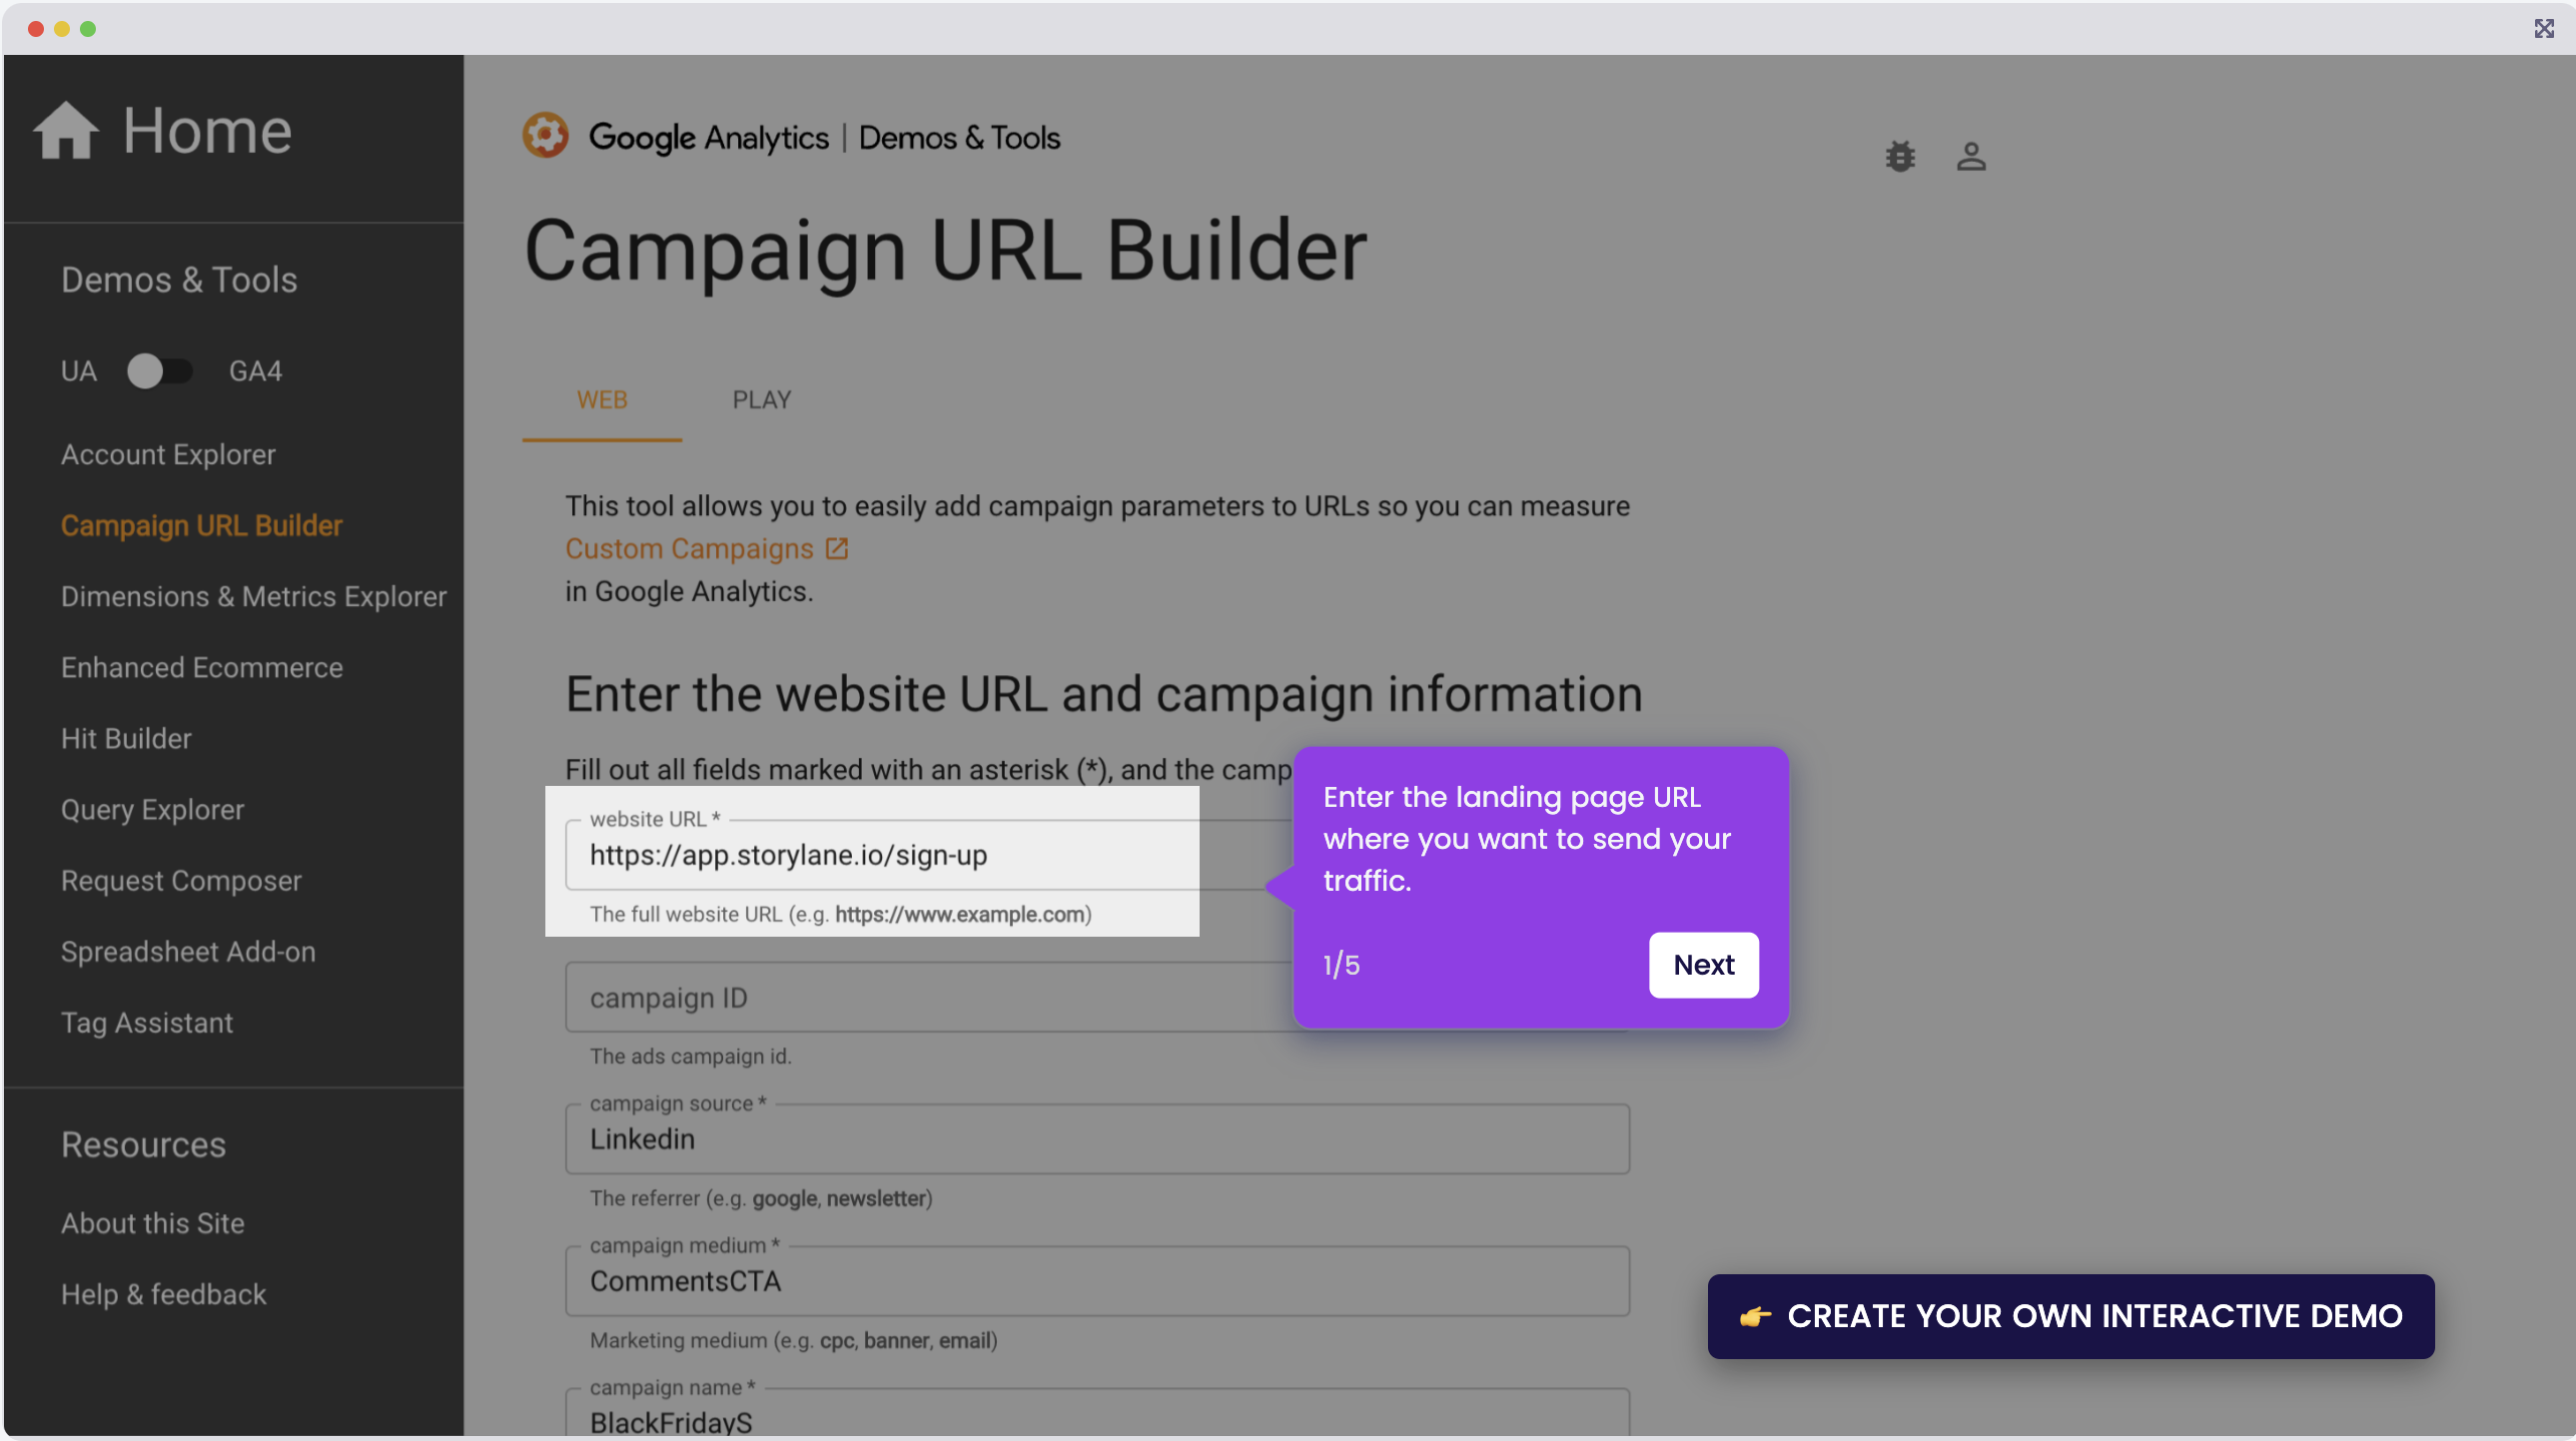Click the external link icon beside Custom Campaigns

(x=836, y=548)
